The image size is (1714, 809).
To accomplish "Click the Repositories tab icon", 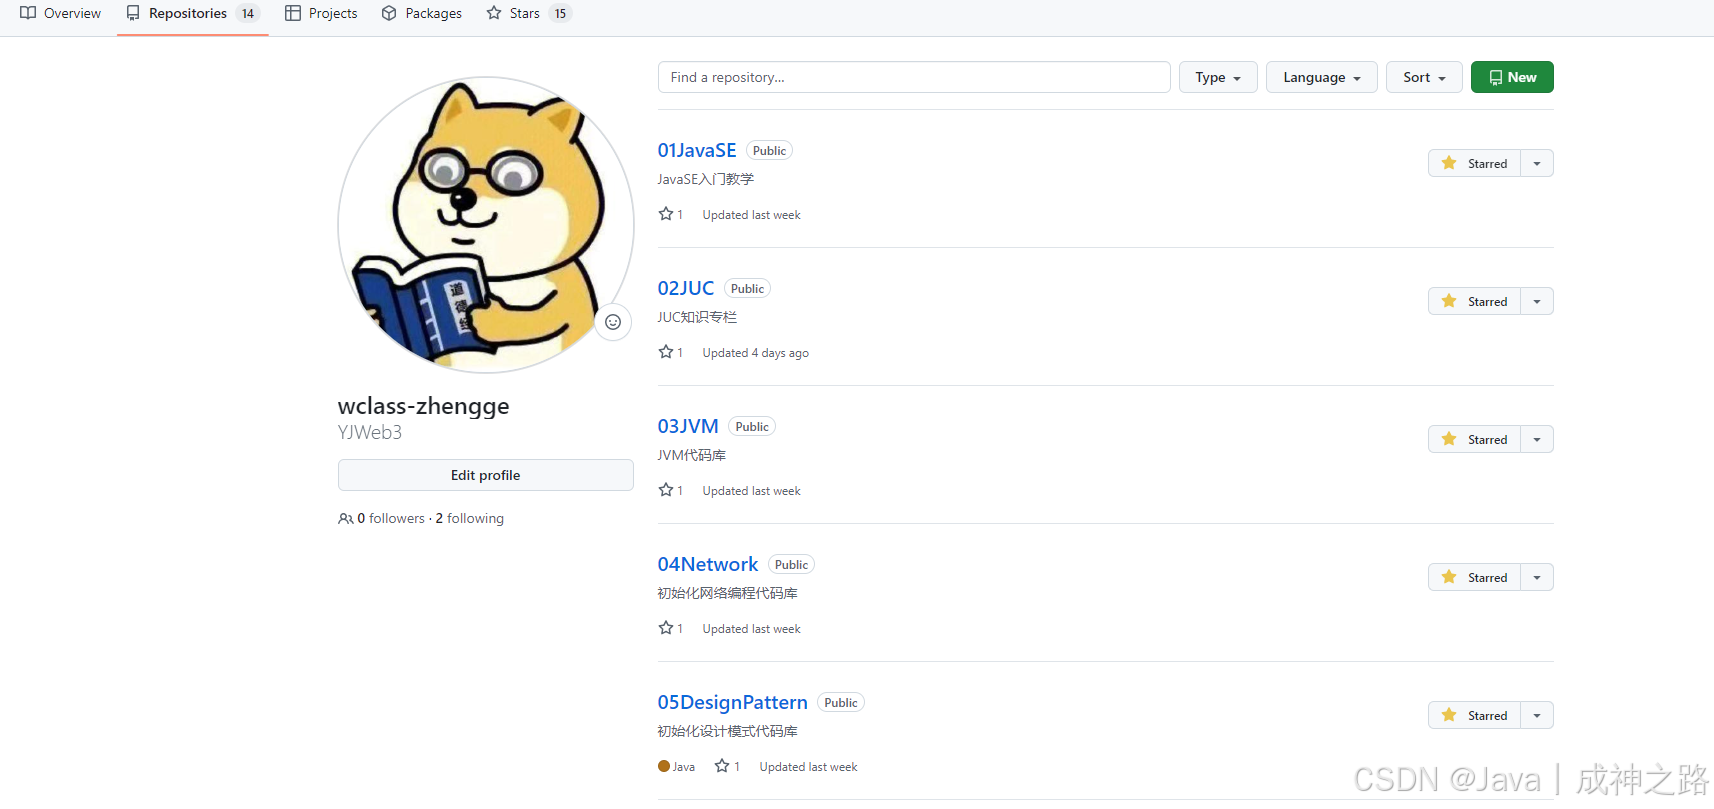I will 133,13.
